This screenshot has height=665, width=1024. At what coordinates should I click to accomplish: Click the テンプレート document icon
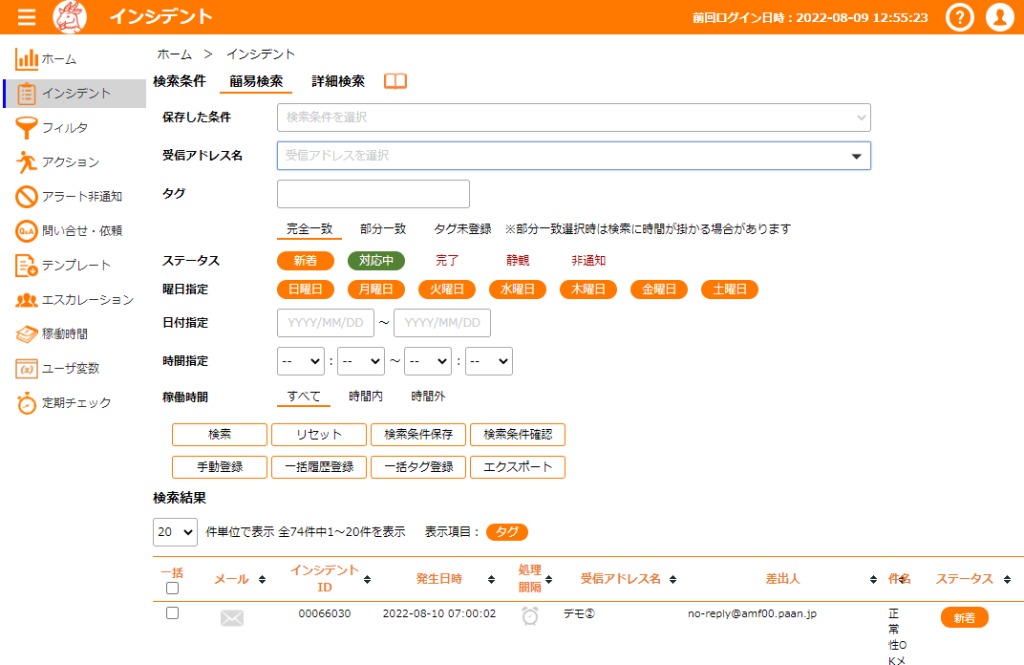click(26, 265)
